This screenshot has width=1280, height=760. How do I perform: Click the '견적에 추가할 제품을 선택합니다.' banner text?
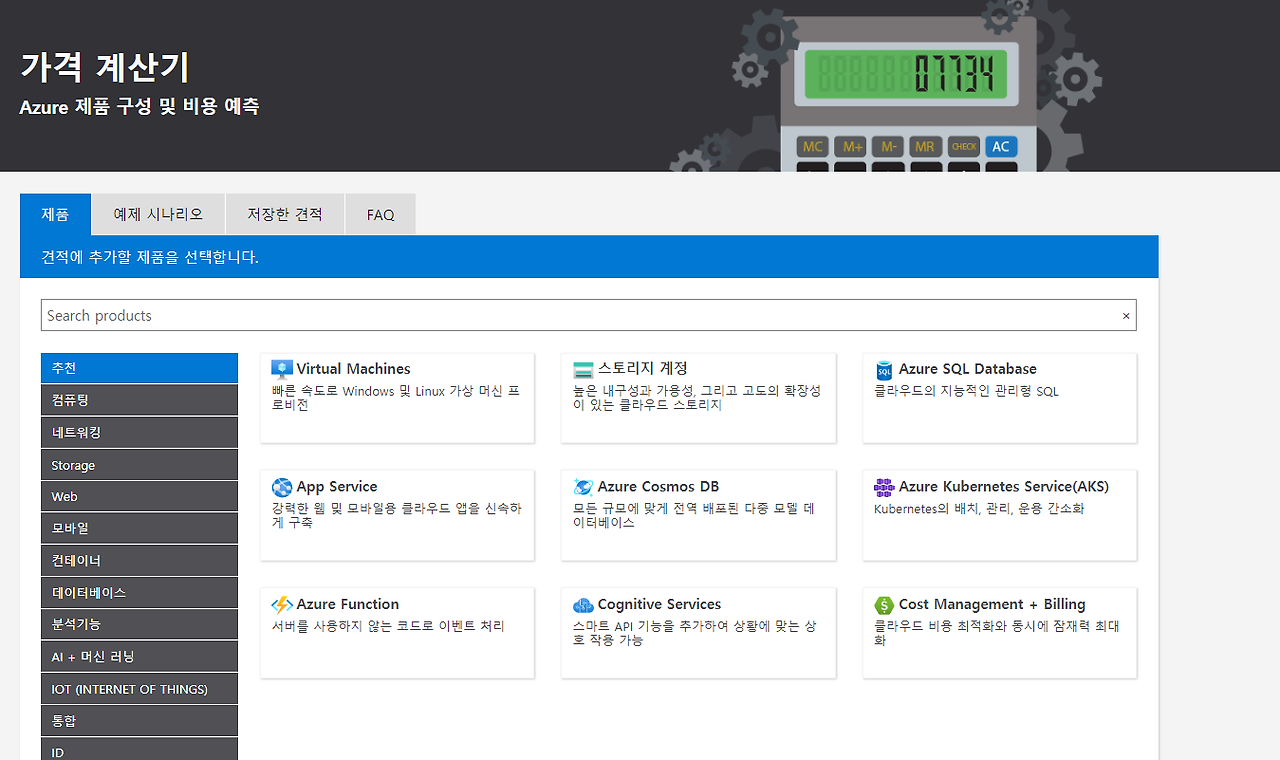click(x=150, y=257)
